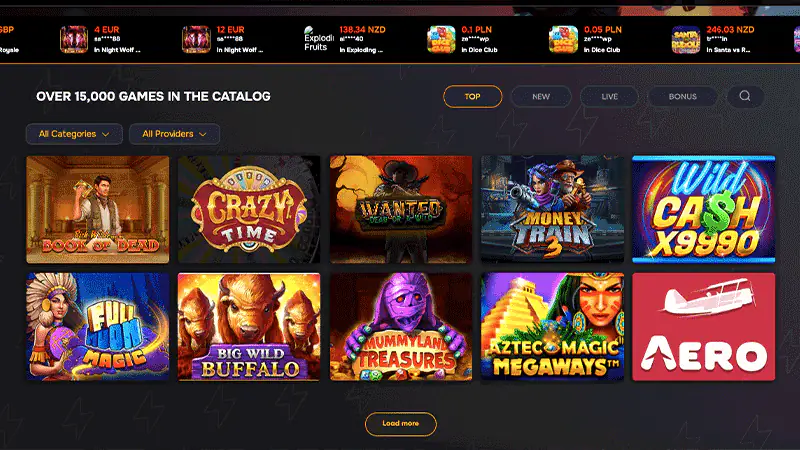Expand the All Categories dropdown
The height and width of the screenshot is (450, 800).
point(74,134)
